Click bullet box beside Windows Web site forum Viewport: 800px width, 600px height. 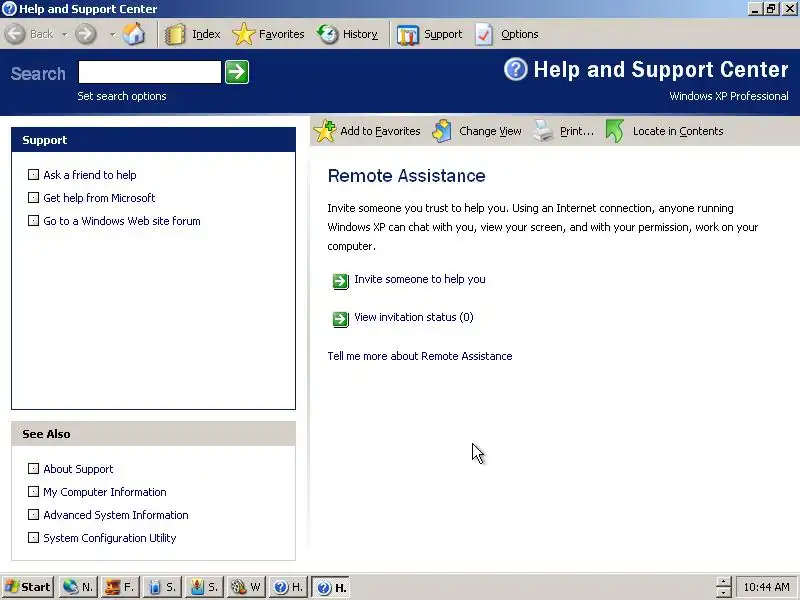point(33,220)
